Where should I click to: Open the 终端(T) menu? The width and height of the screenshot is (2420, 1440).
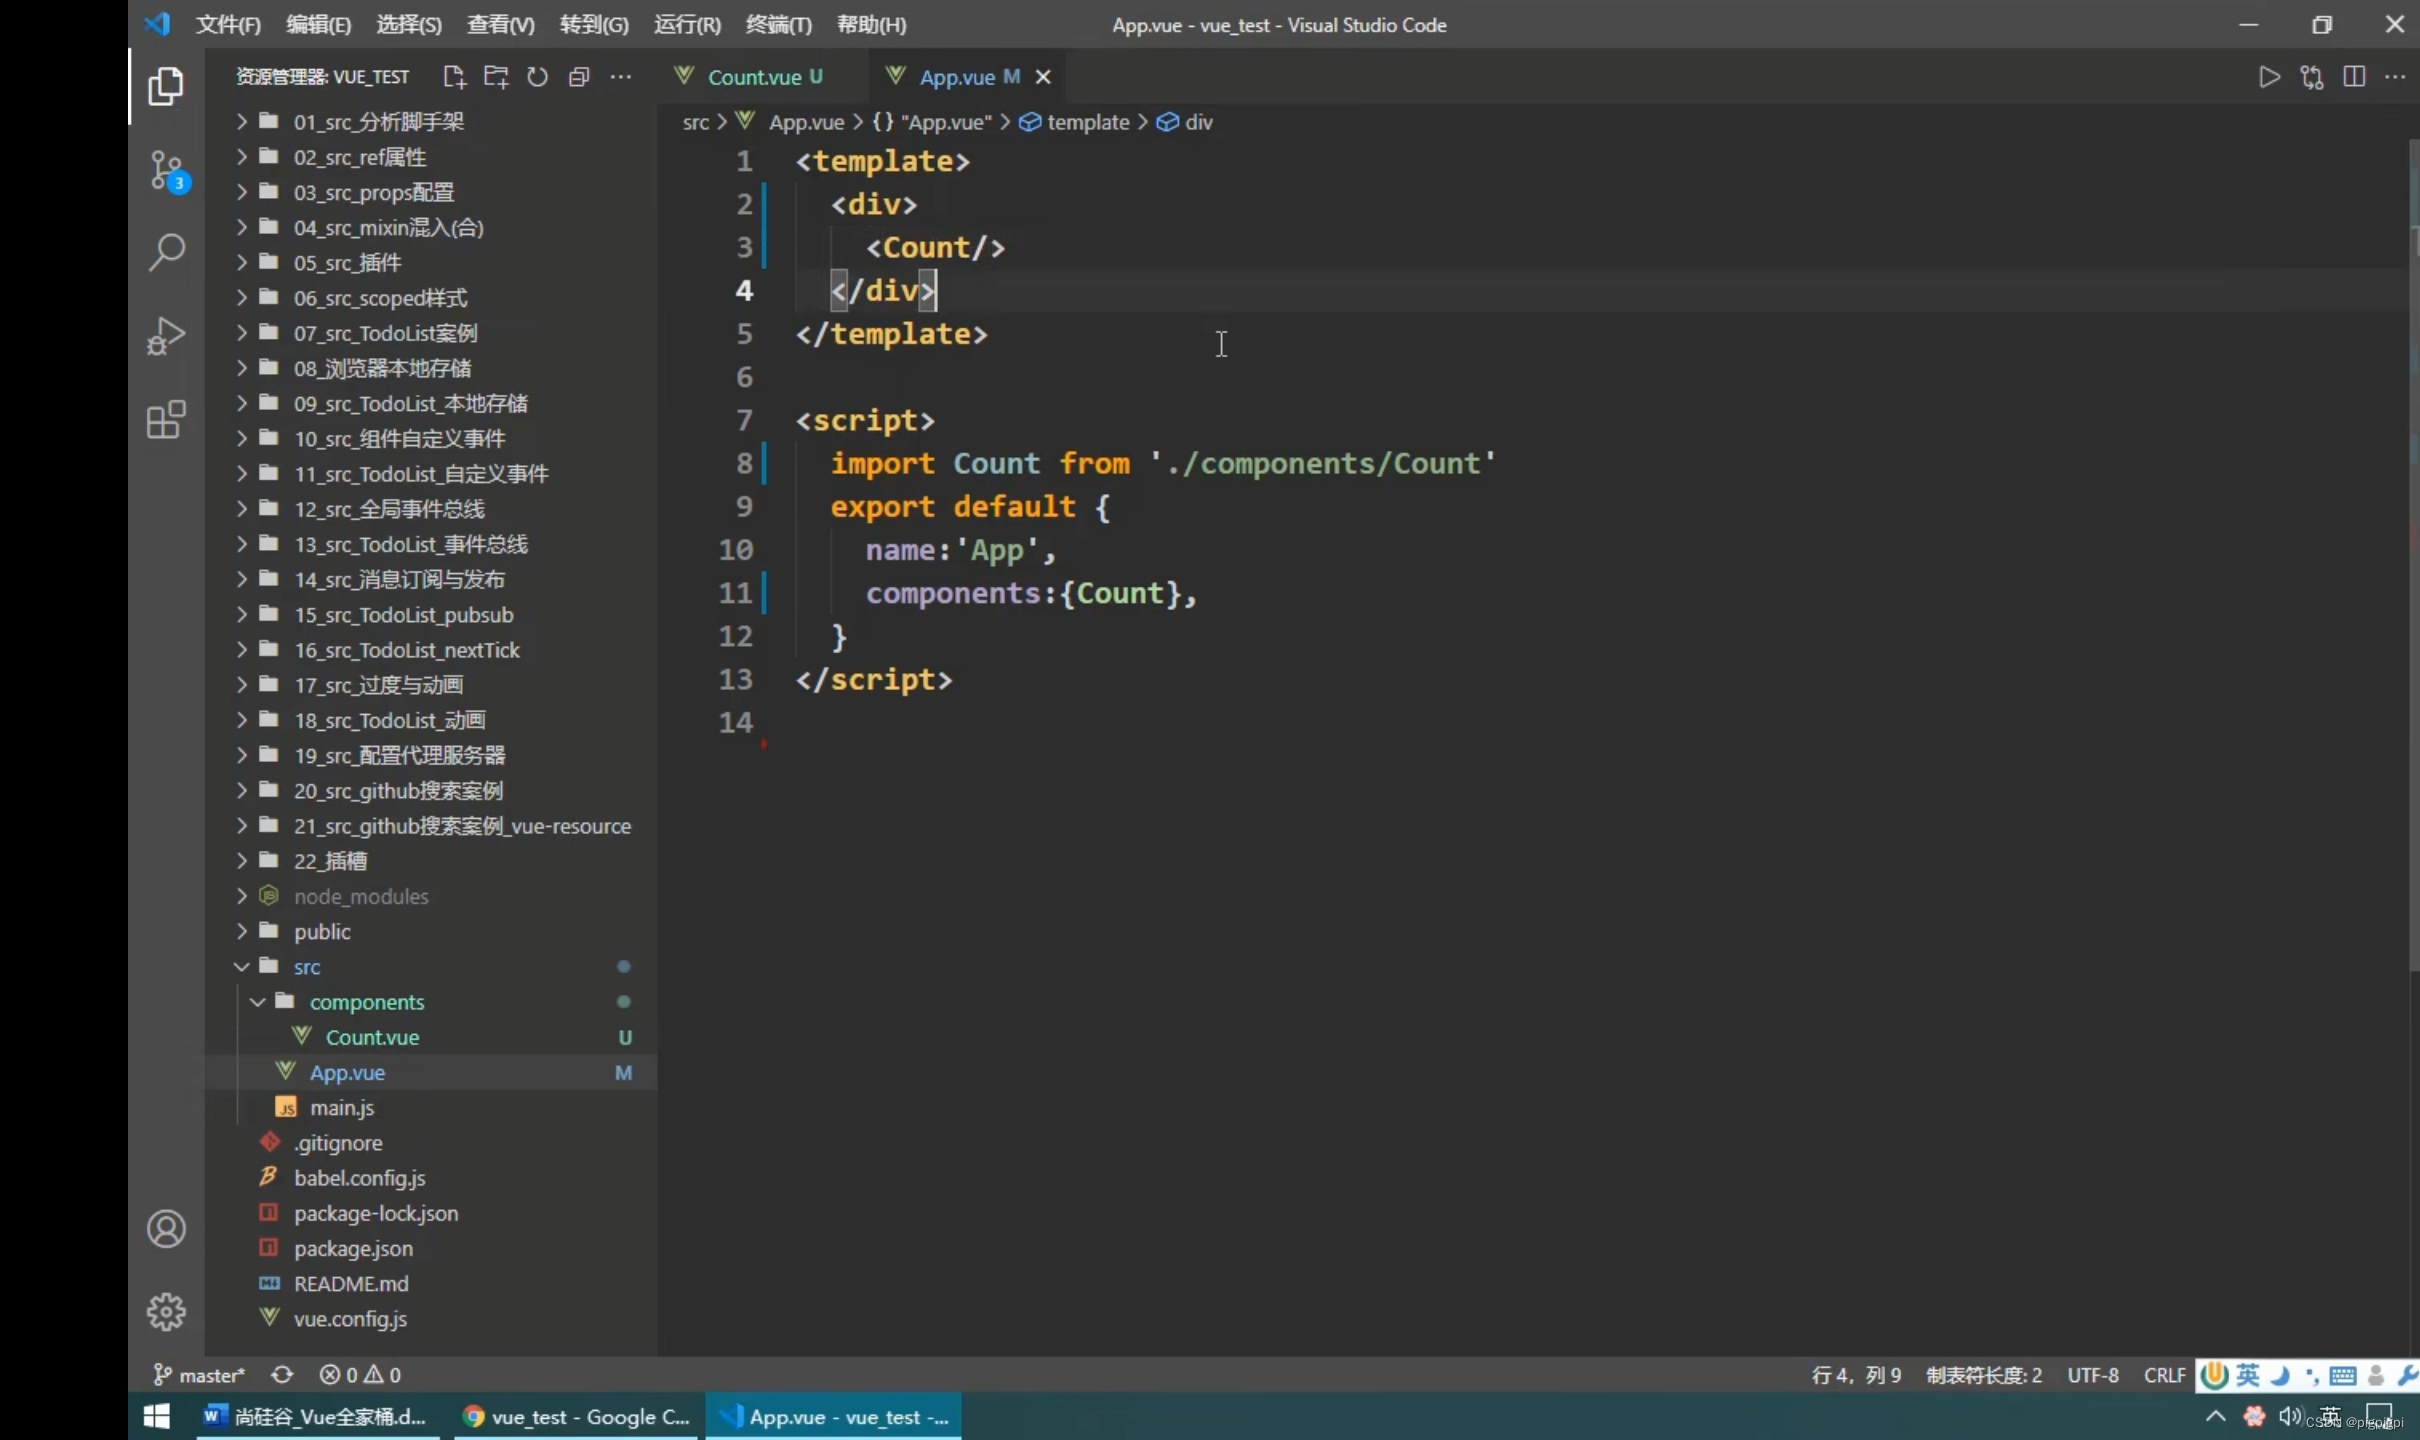tap(778, 25)
